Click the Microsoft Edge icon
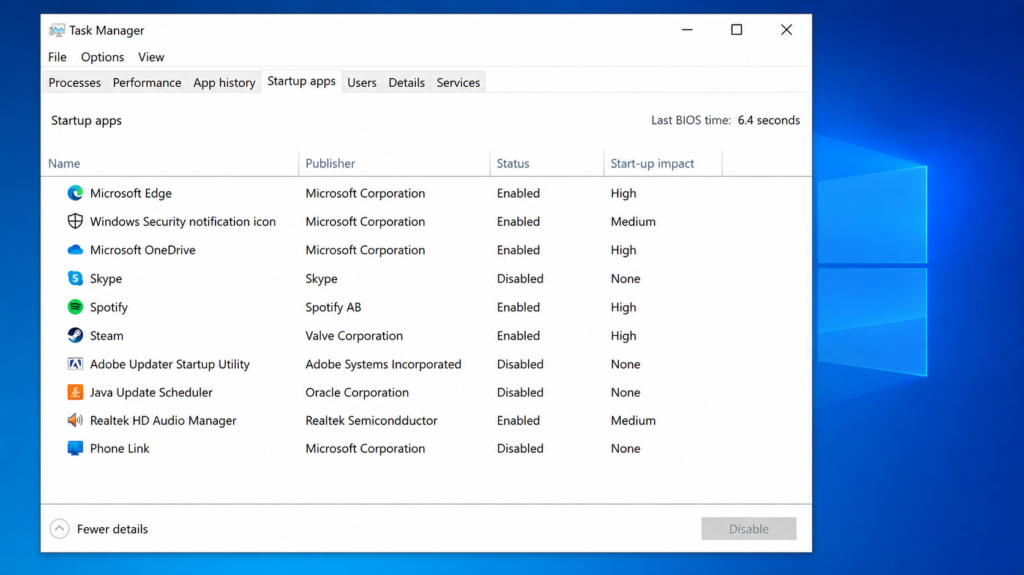This screenshot has height=575, width=1024. coord(75,193)
